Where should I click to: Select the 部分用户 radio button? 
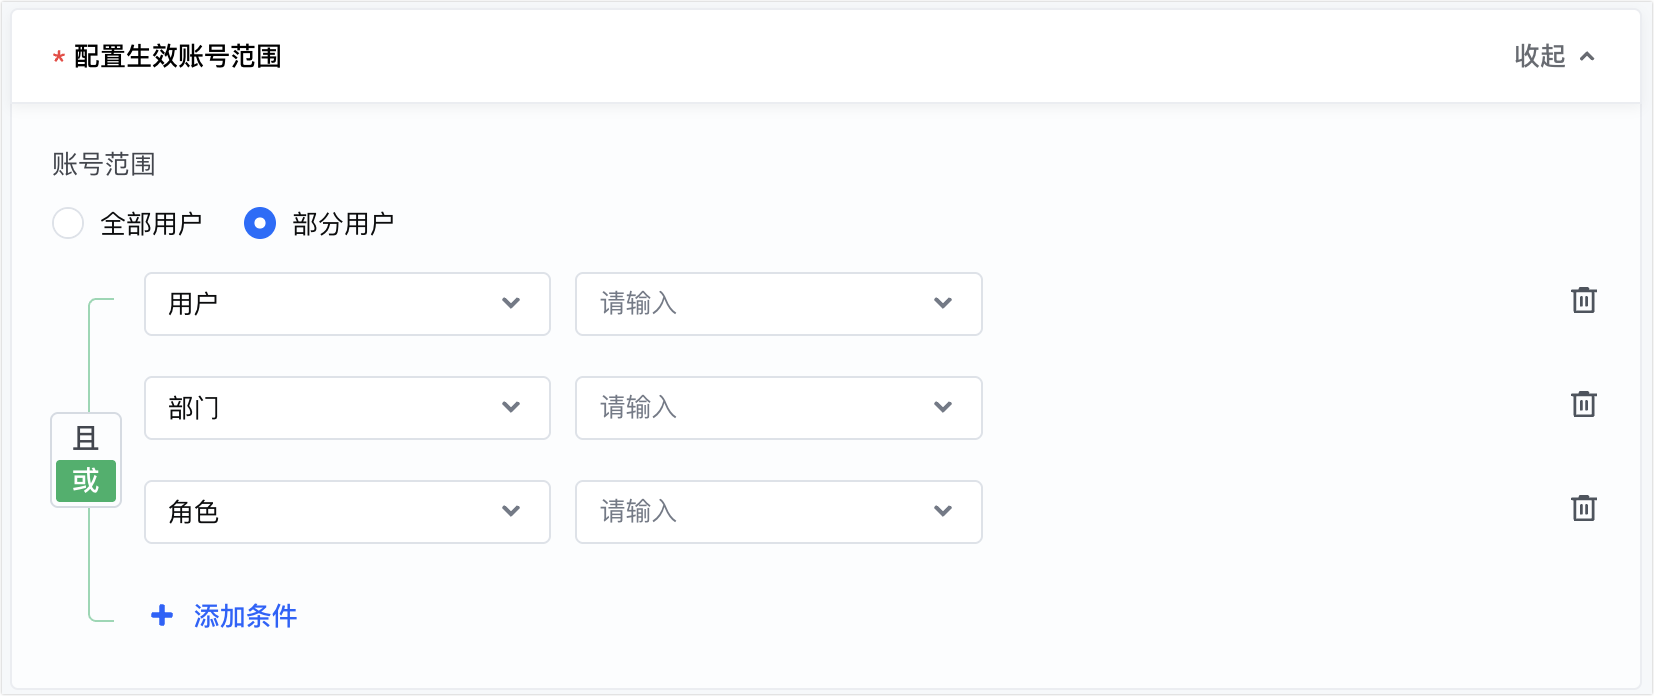click(x=260, y=223)
